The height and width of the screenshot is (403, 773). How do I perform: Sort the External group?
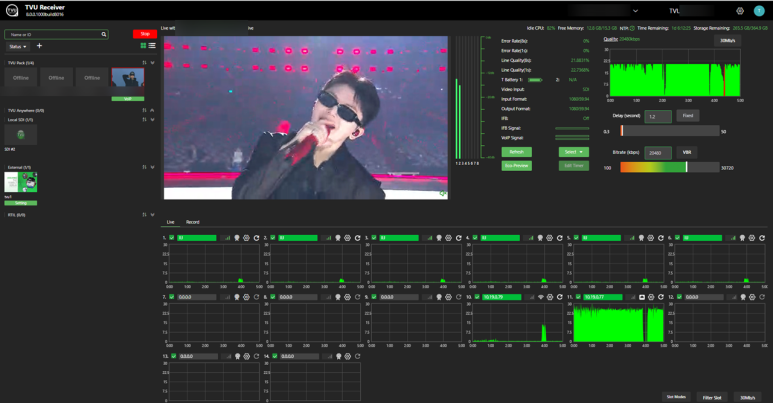(144, 167)
